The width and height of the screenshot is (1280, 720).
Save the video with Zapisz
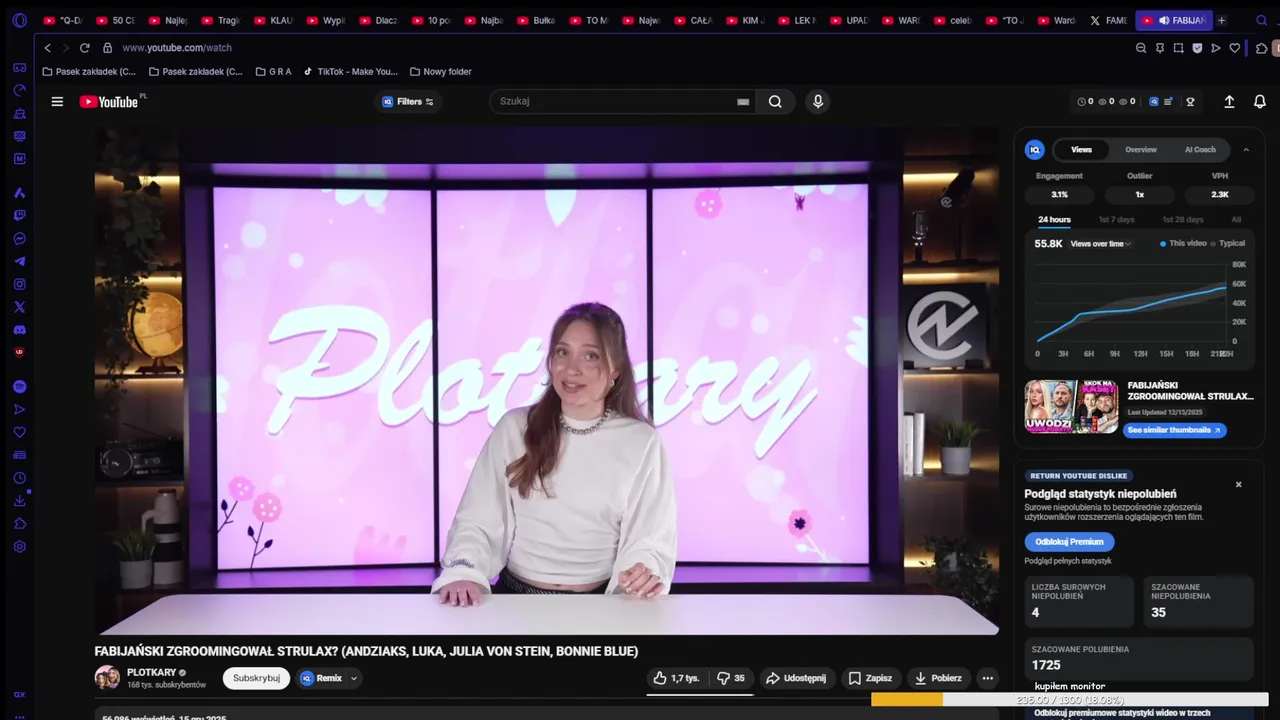tap(870, 678)
